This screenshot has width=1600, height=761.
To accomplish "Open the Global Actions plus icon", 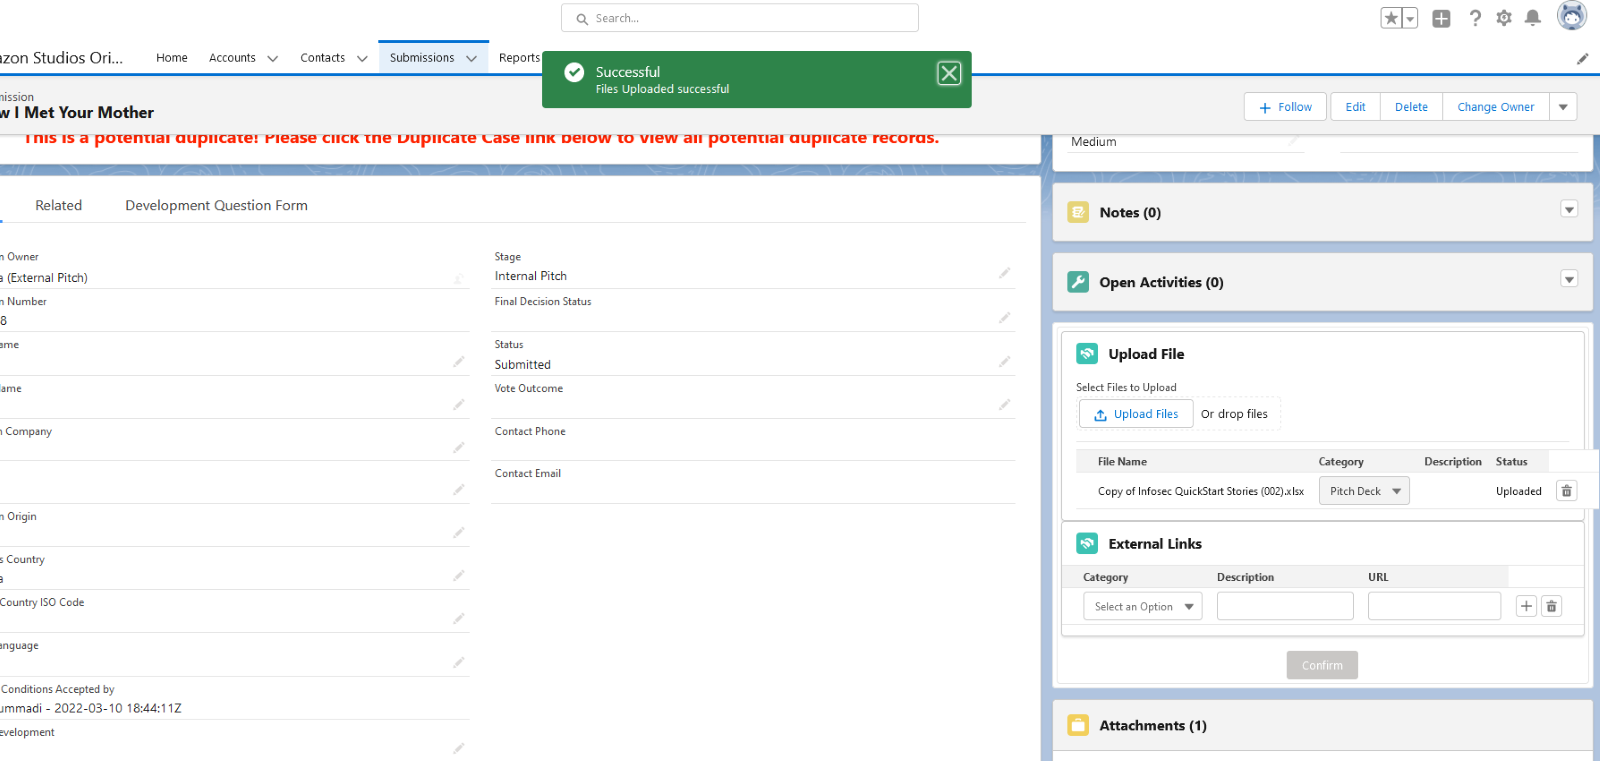I will [1441, 18].
